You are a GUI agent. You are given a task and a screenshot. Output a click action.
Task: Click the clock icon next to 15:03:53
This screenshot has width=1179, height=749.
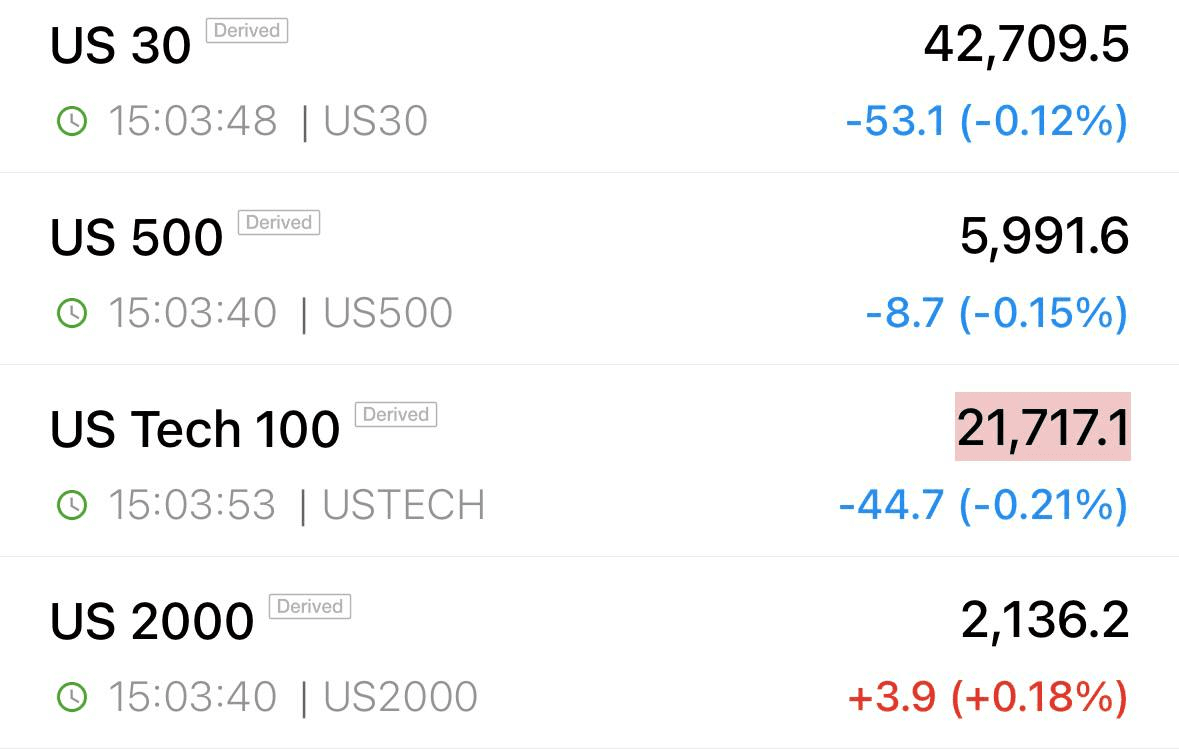click(72, 505)
